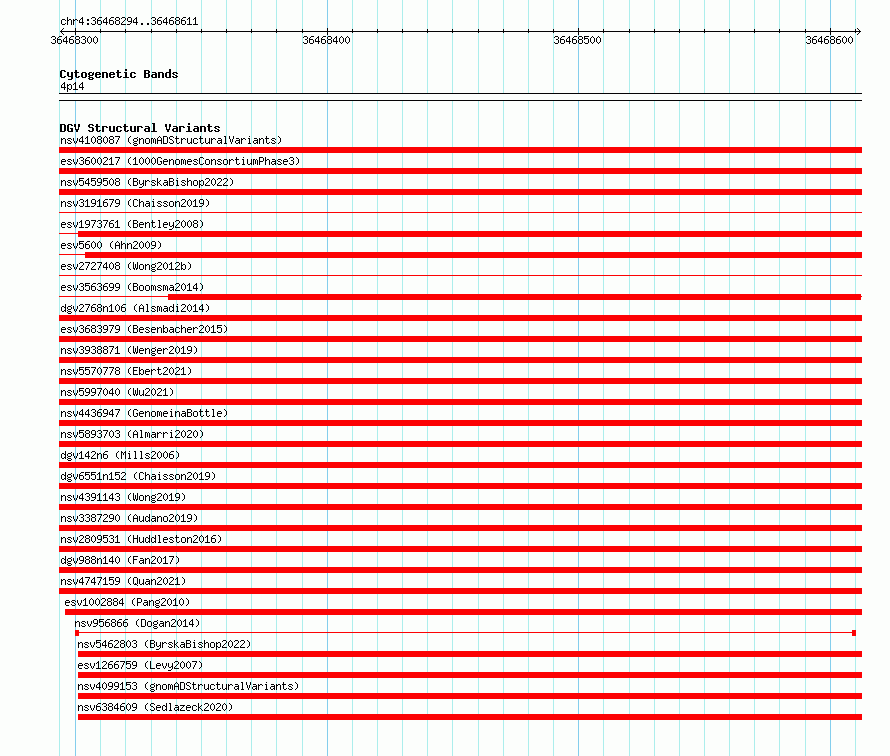The image size is (890, 756).
Task: Select nsv5893703 (Almarri2020) variant label
Action: (132, 434)
